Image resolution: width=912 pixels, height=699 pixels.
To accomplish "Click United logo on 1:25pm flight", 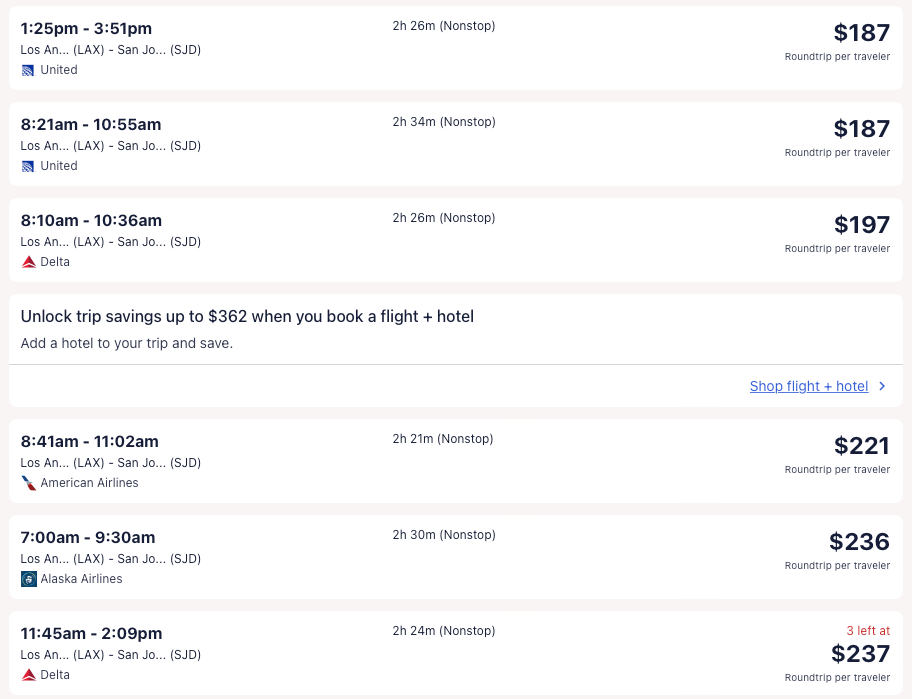I will click(28, 70).
